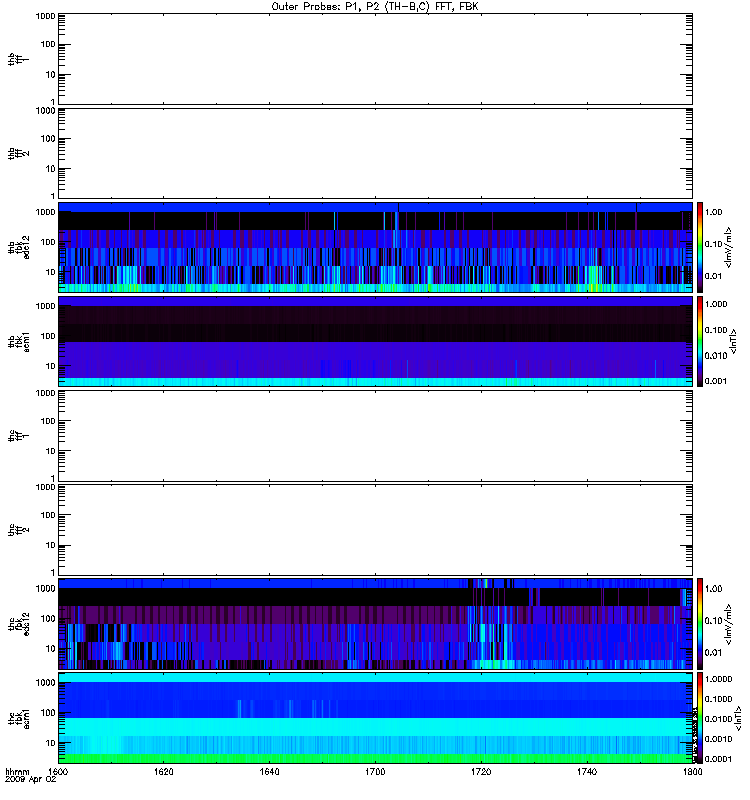
Task: Click the '1000' tick of the top thb FFT panel
Action: tap(46, 16)
